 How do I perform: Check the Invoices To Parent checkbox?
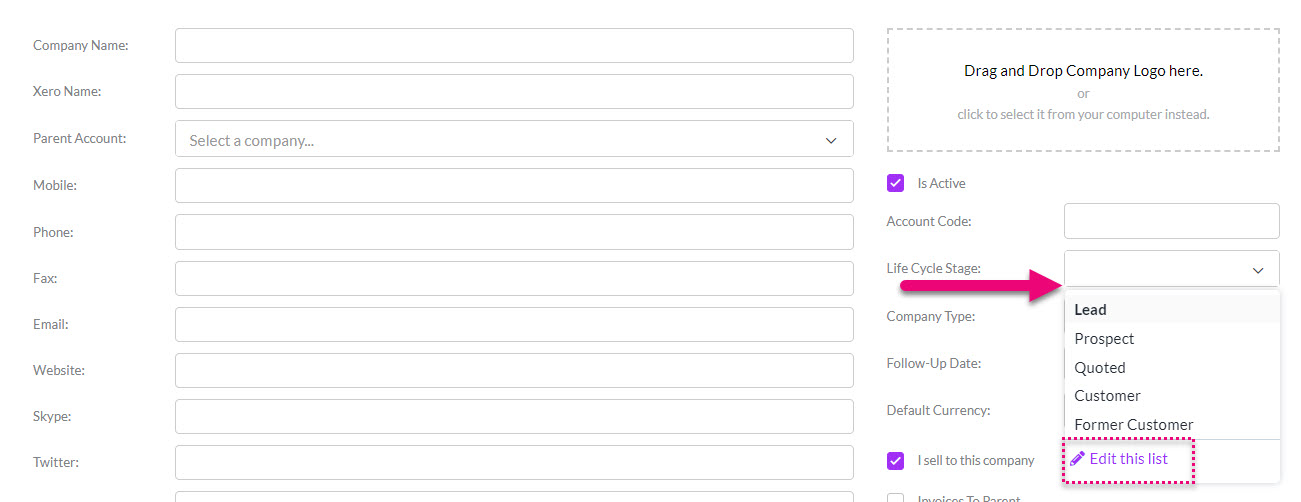click(x=895, y=497)
